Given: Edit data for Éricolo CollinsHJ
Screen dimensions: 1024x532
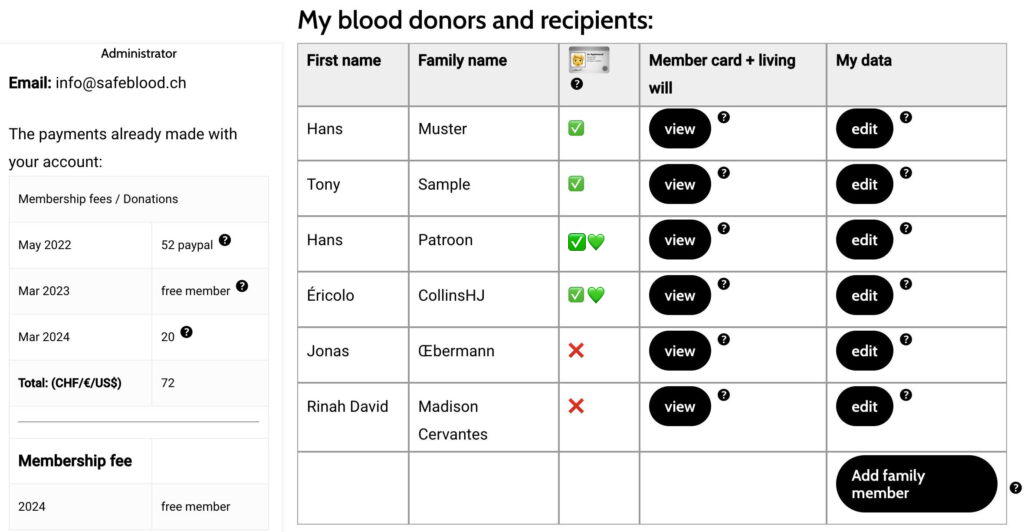Looking at the screenshot, I should (x=864, y=296).
